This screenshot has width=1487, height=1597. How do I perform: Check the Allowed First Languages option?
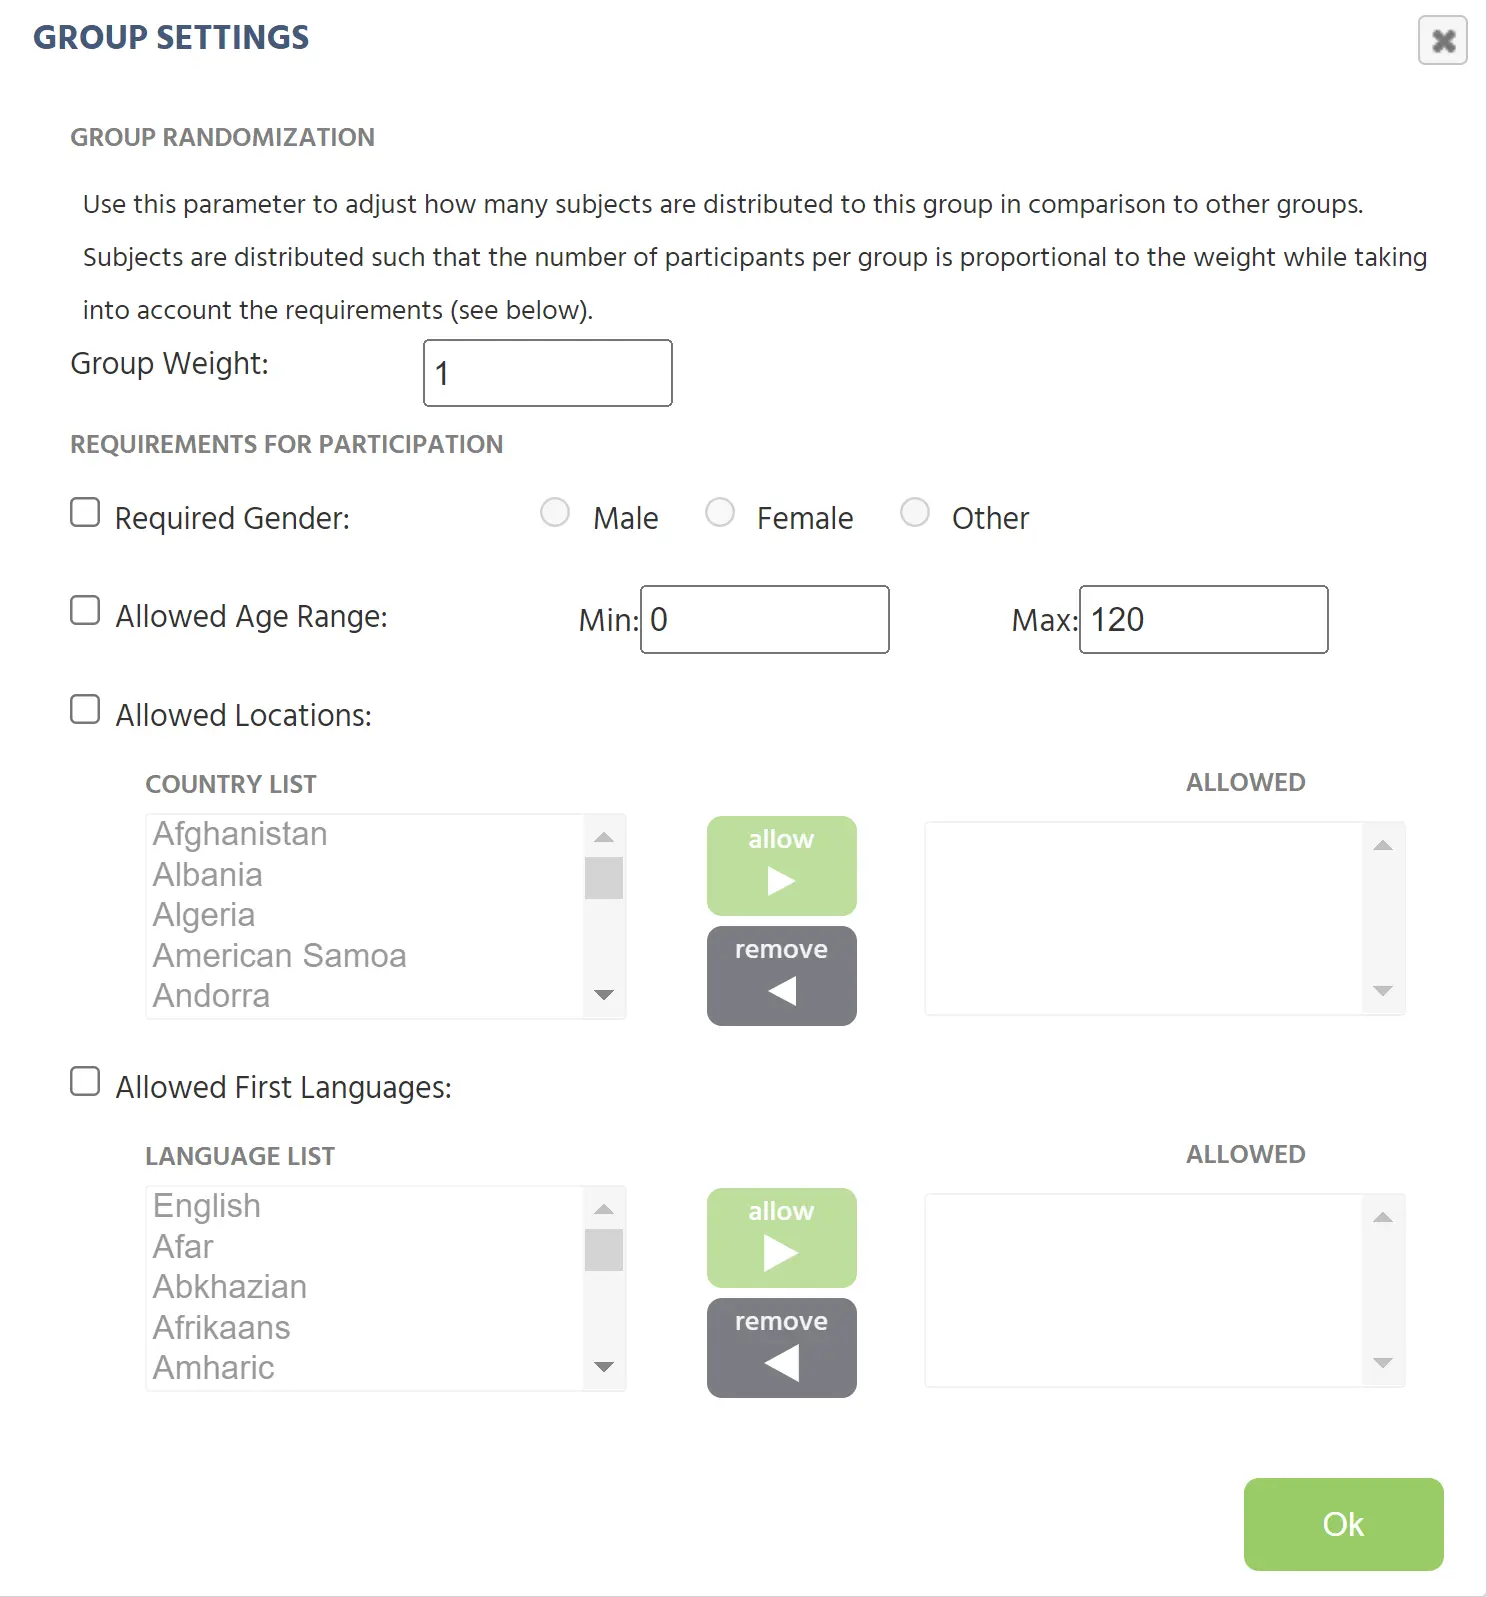[85, 1082]
